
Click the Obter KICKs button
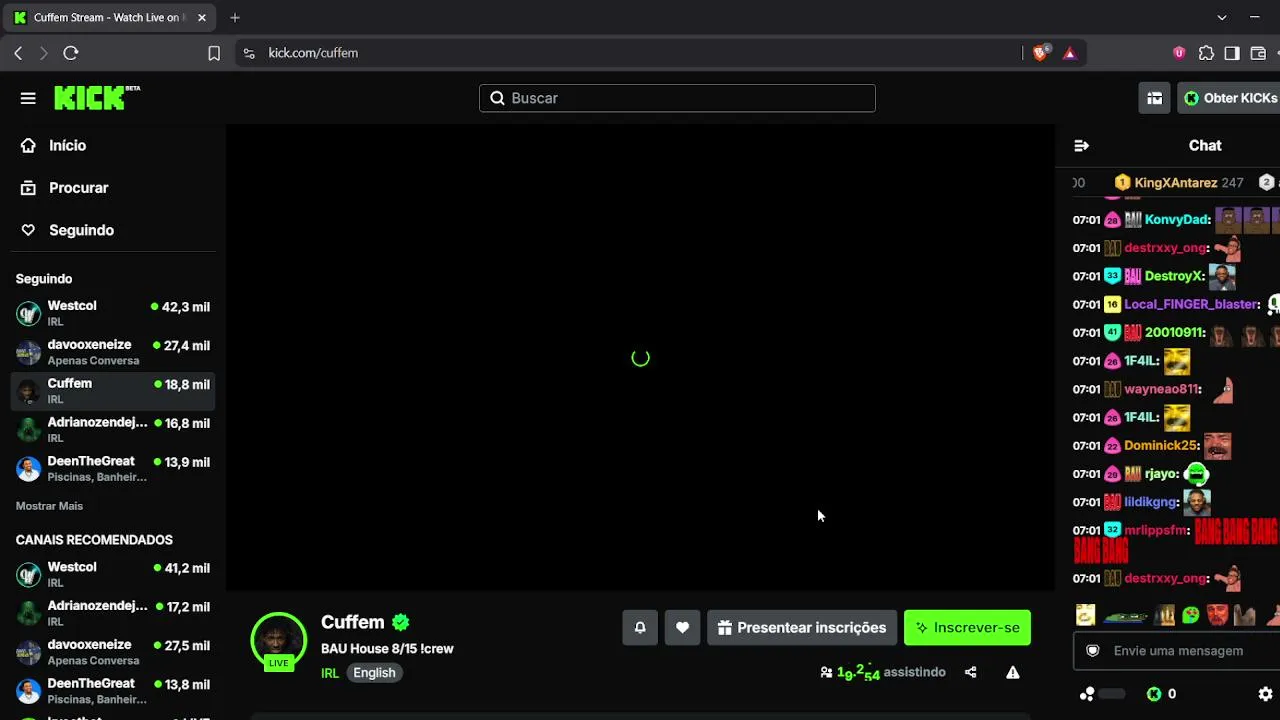[1229, 98]
